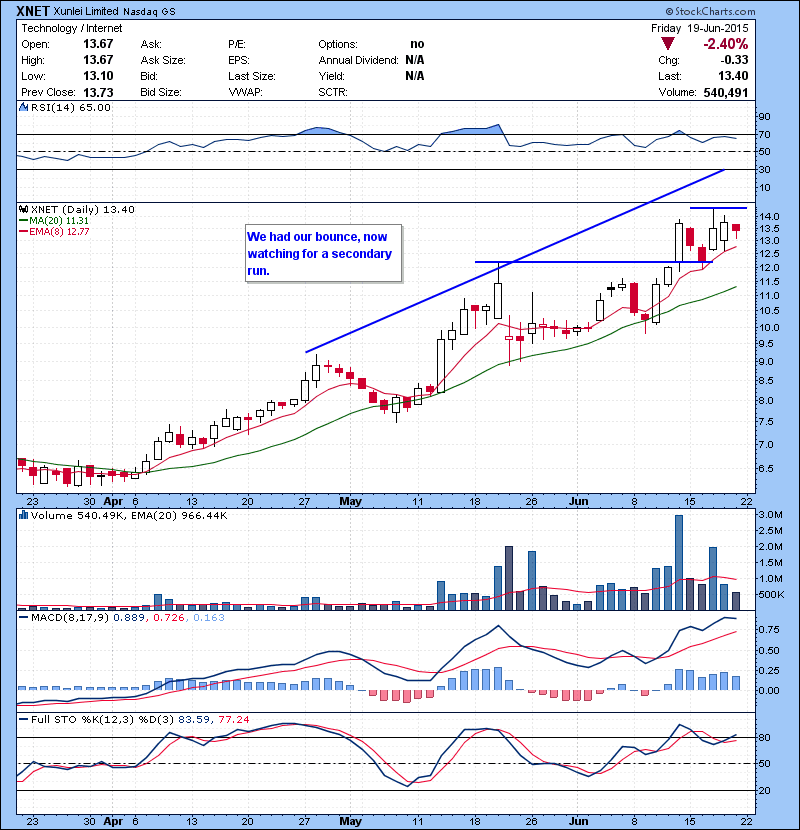Click the May label under the price chart
Viewport: 800px width, 830px height.
(x=350, y=501)
